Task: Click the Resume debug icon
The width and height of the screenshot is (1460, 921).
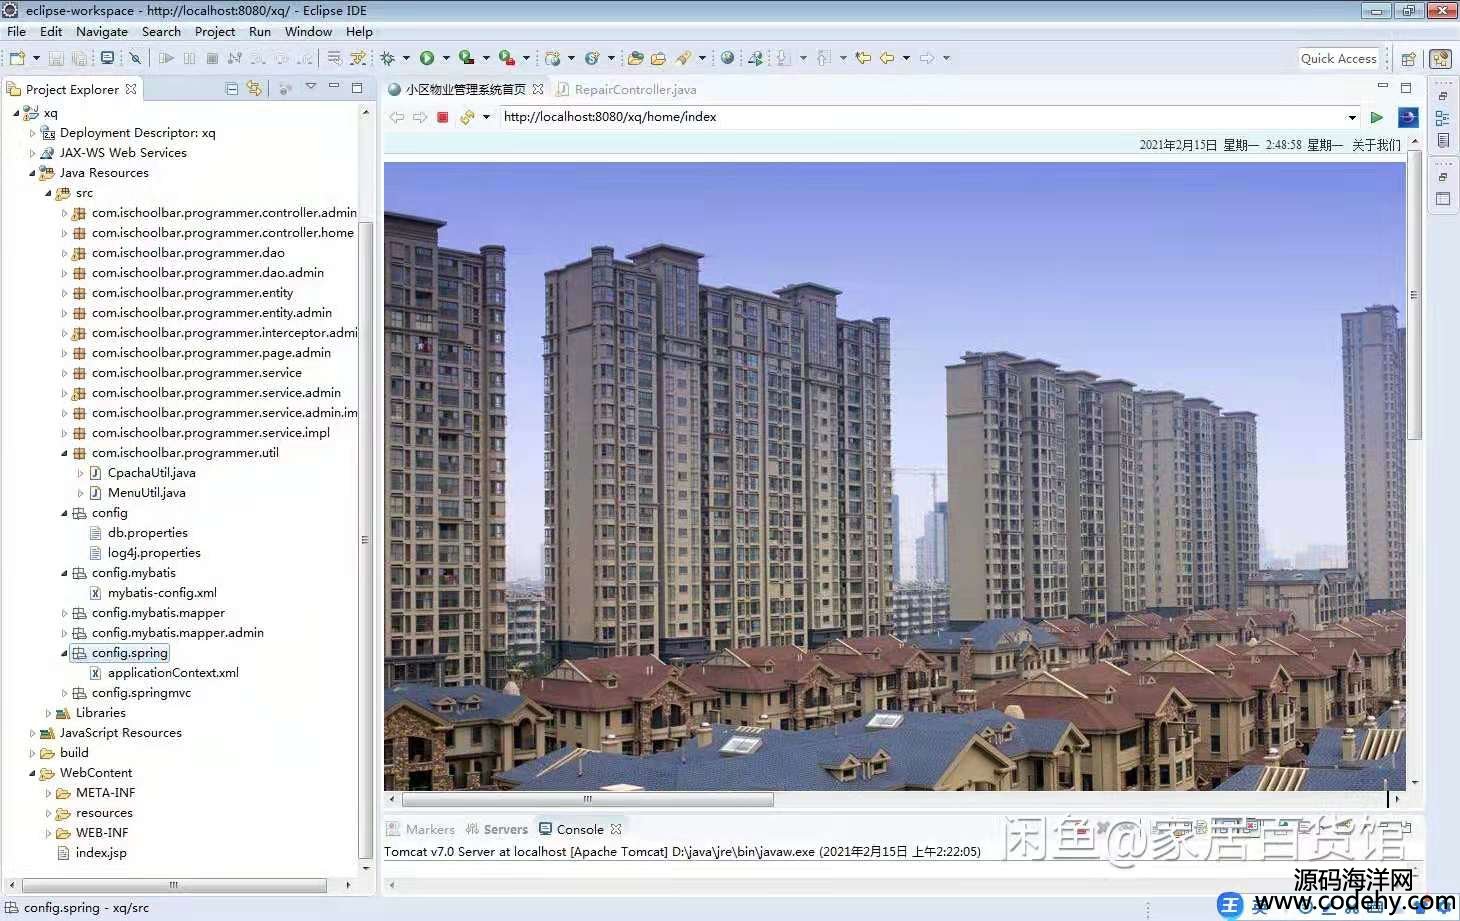Action: 166,58
